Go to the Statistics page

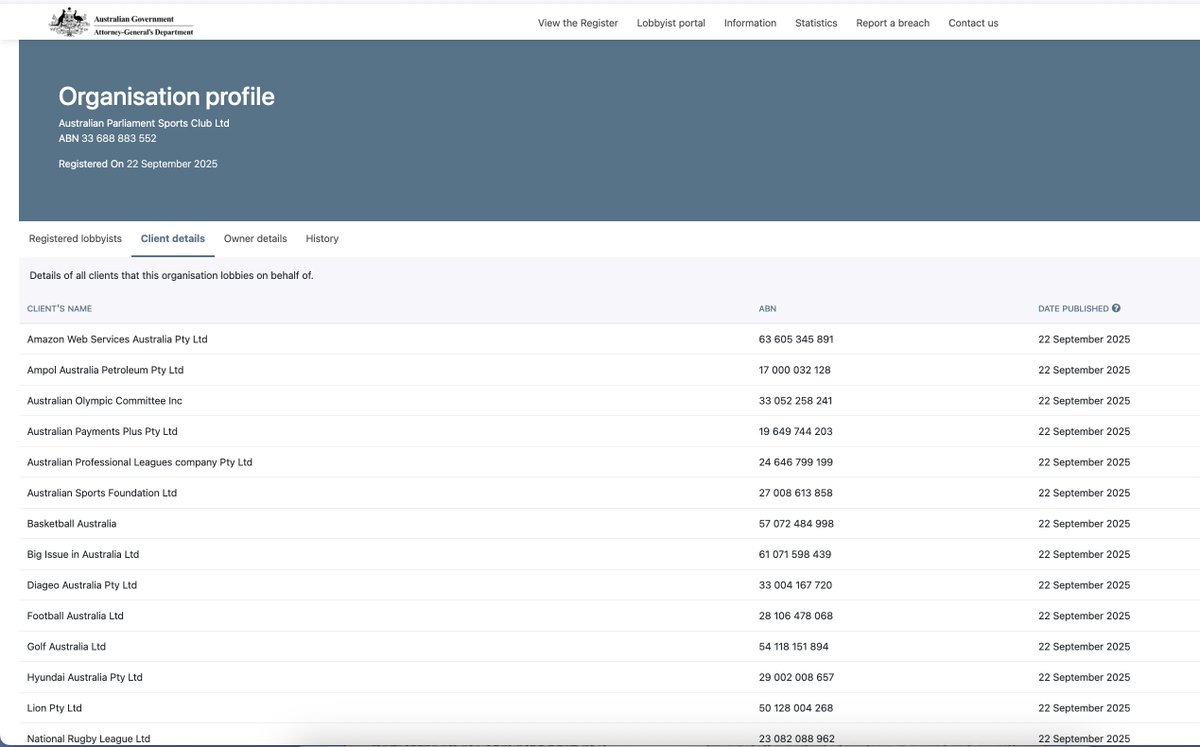point(816,23)
